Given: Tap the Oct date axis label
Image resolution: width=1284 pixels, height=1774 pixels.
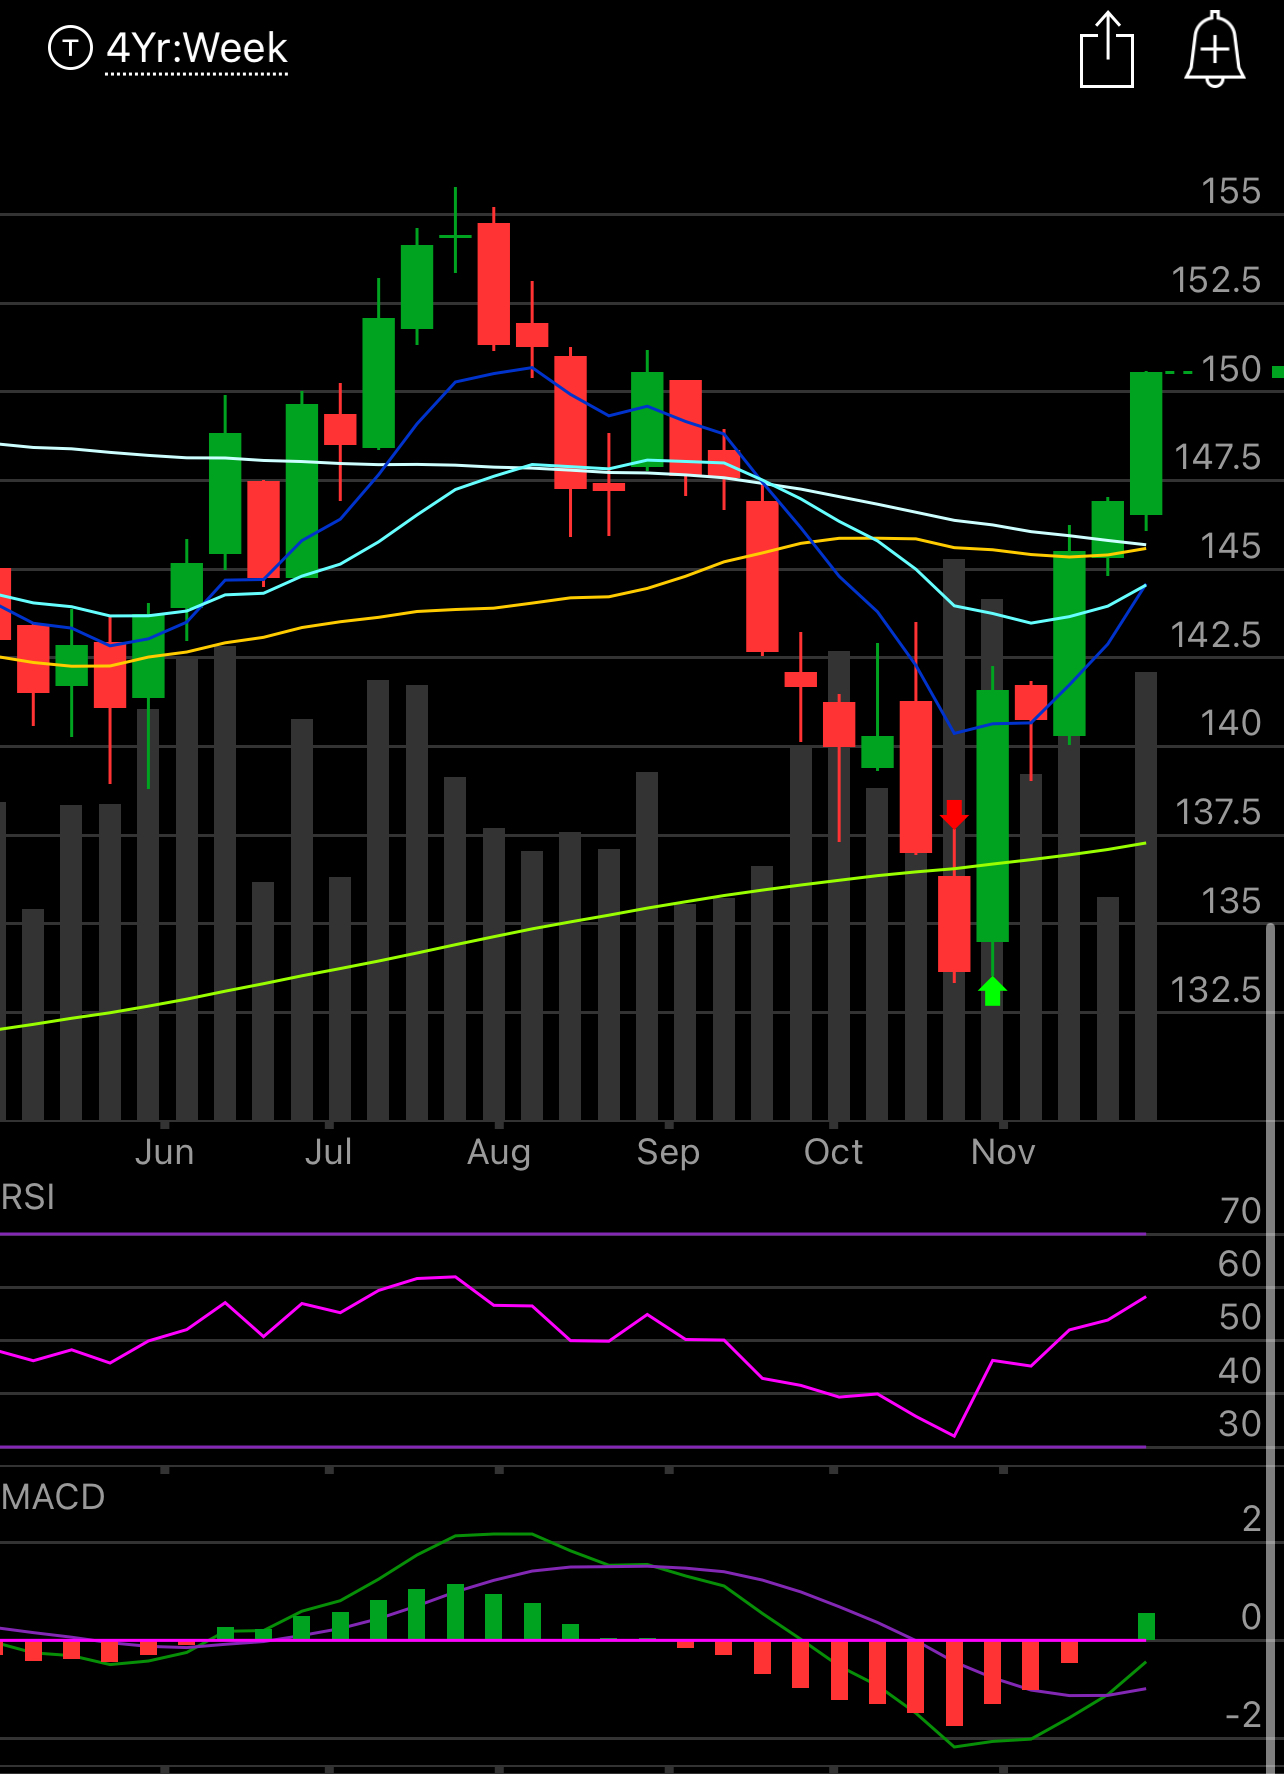Looking at the screenshot, I should coord(833,1152).
